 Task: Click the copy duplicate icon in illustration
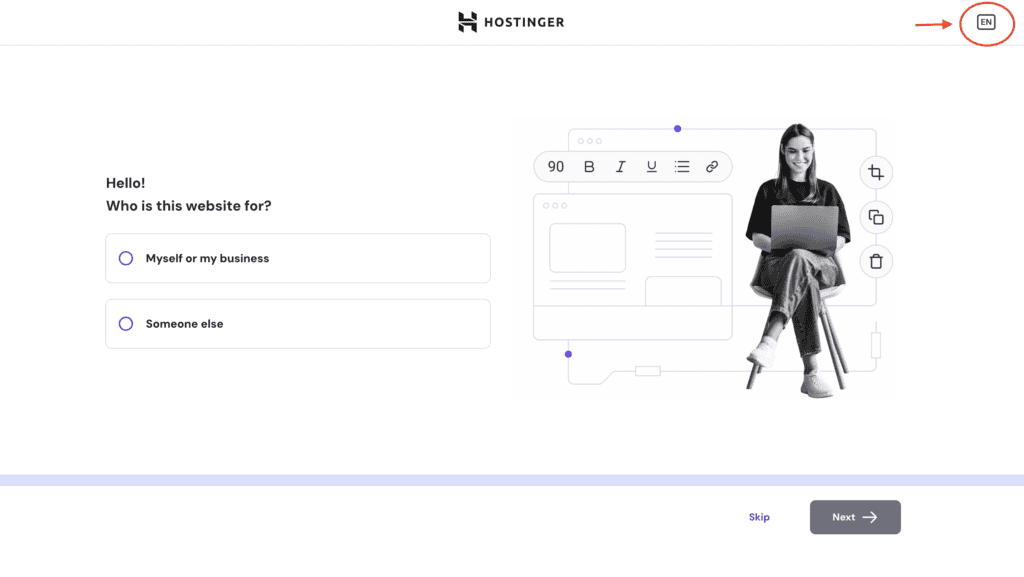tap(876, 217)
